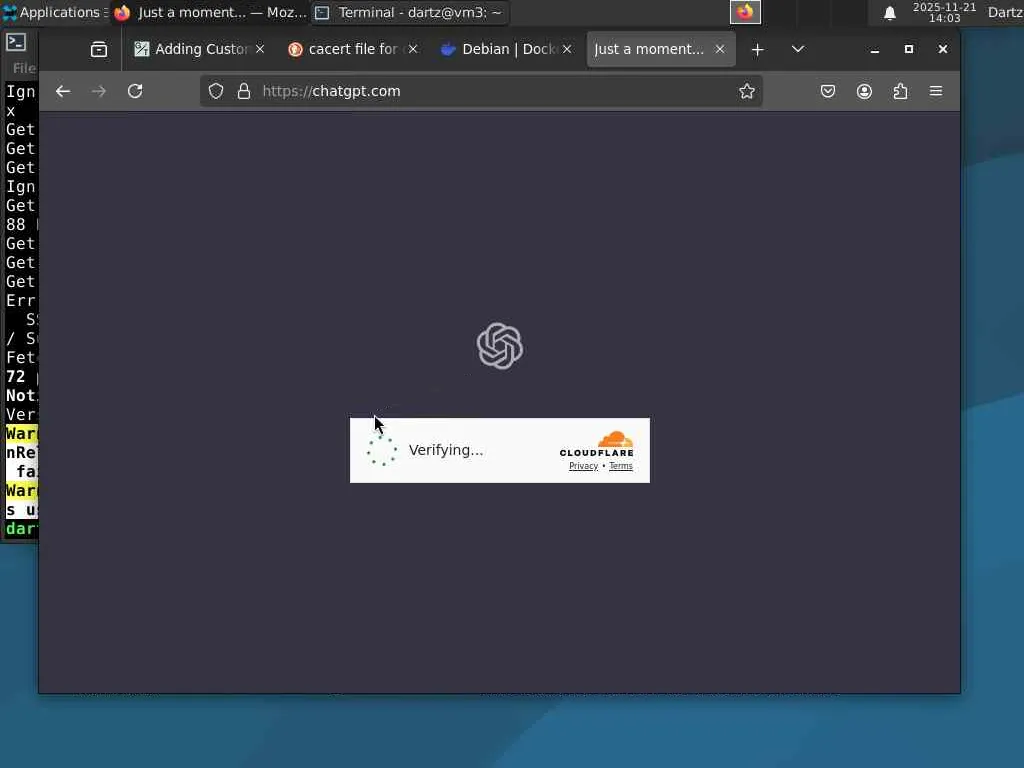Select Firefox Just a moment taskbar button
This screenshot has width=1024, height=768.
pos(209,12)
